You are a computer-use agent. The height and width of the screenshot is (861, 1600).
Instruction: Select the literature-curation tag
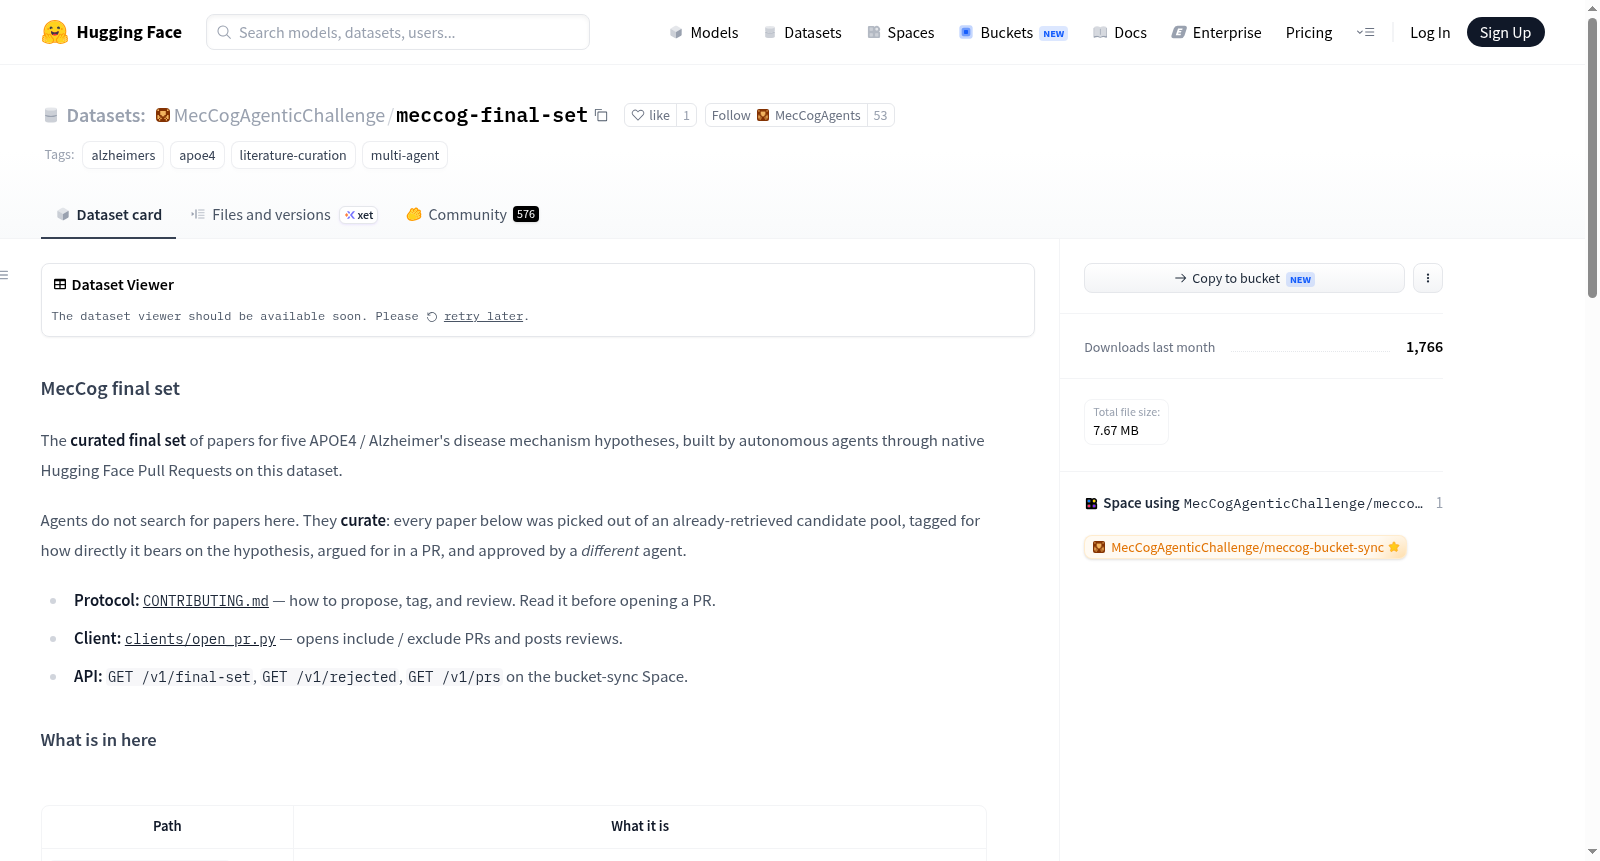point(293,155)
